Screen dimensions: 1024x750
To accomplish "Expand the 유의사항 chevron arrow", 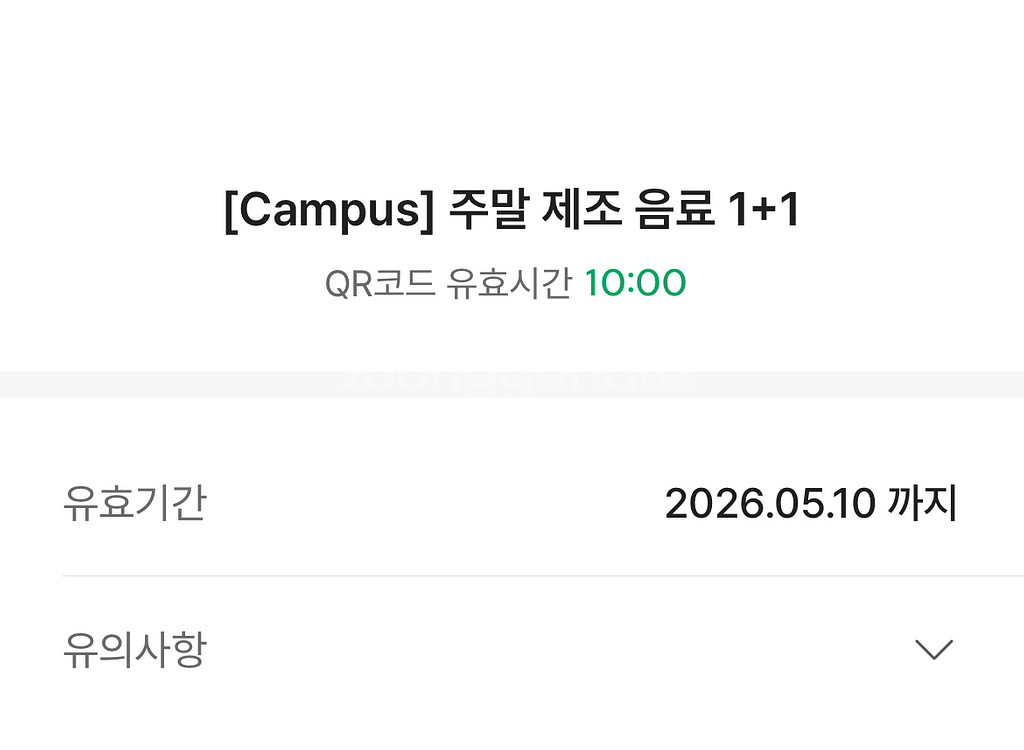I will click(934, 650).
